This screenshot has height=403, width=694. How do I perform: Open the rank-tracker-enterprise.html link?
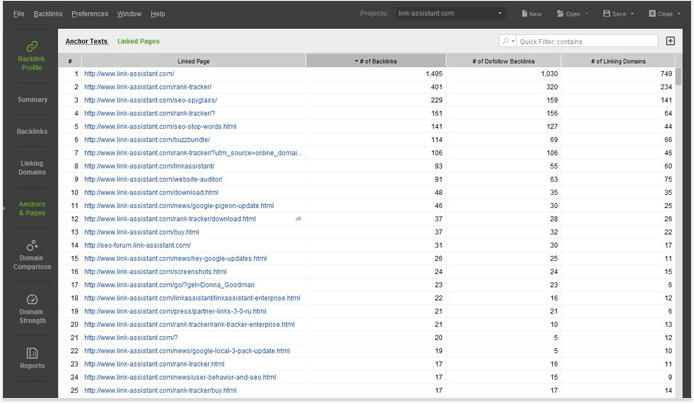189,324
